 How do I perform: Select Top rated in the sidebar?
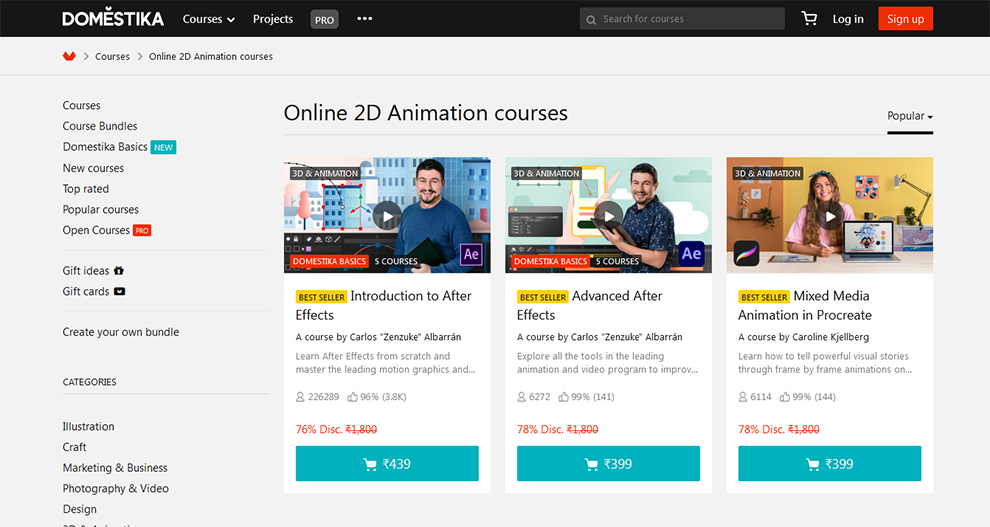(86, 189)
